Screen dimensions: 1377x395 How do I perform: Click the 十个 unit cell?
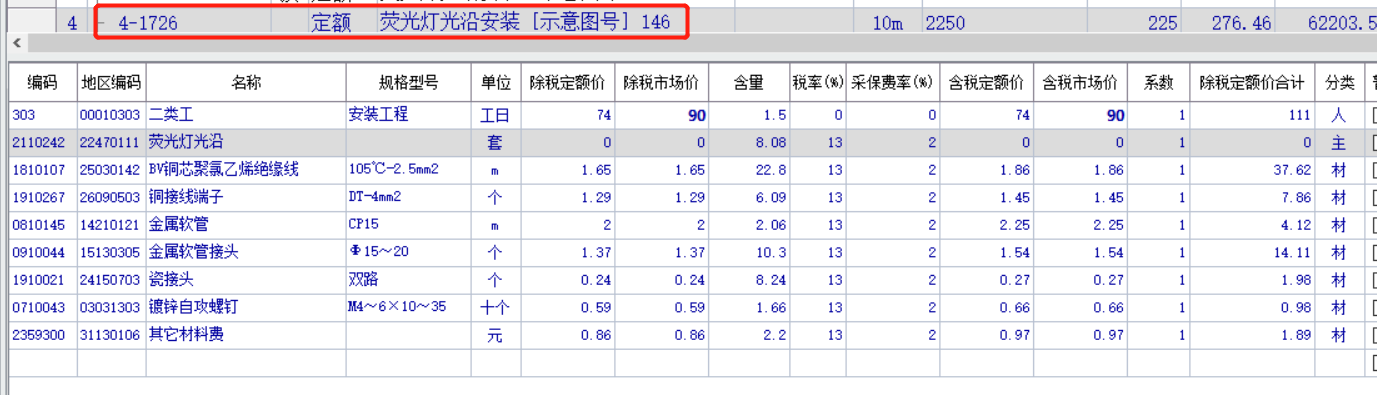(x=495, y=308)
